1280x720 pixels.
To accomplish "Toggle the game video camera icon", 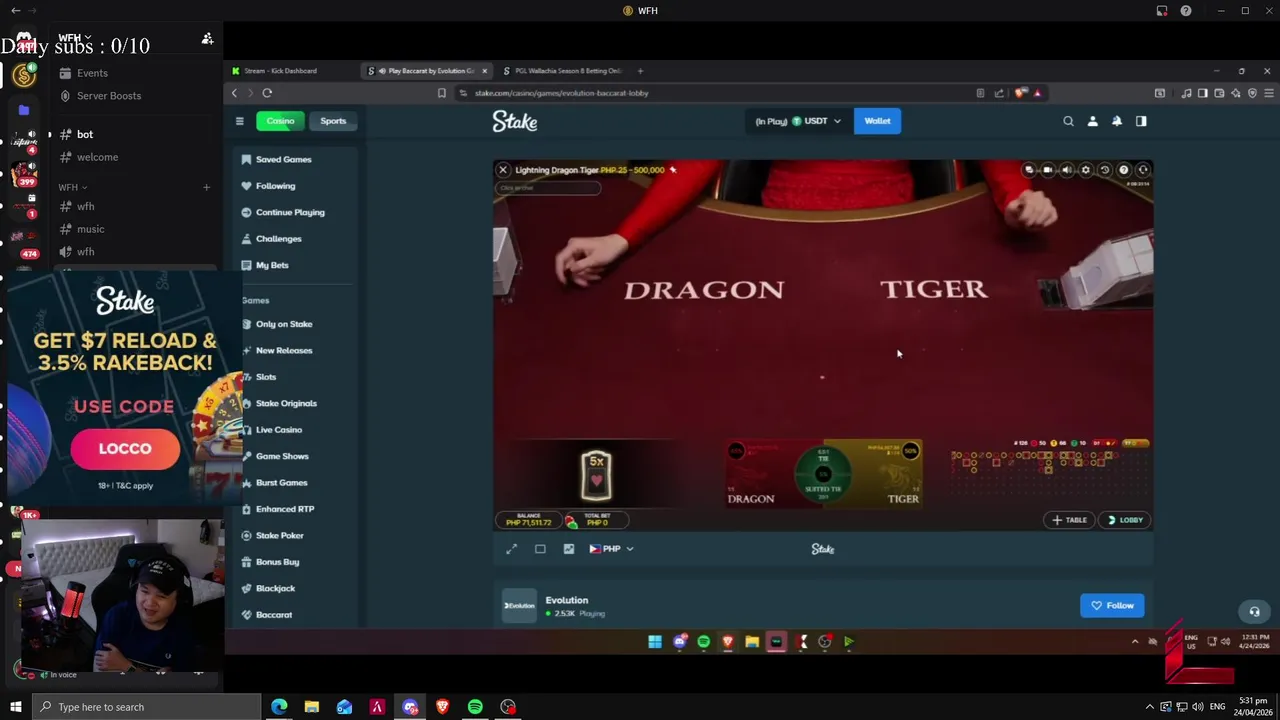I will 1047,170.
